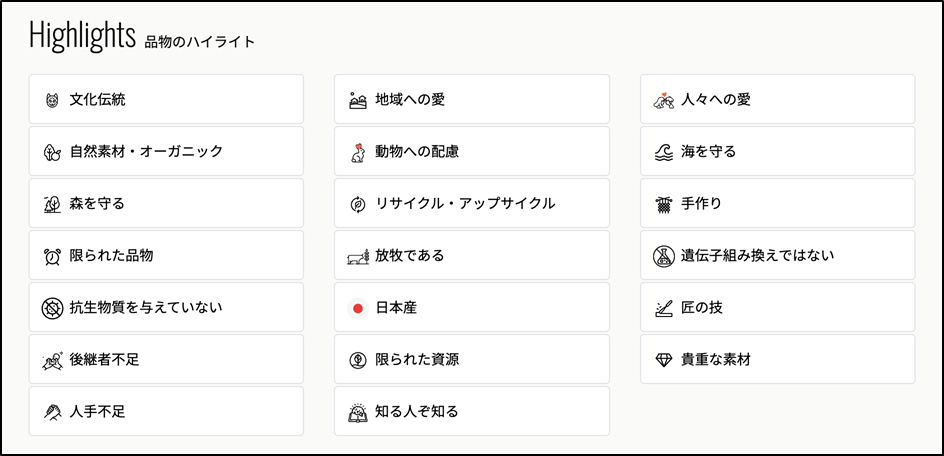
Task: Click the mask icon beside 文化伝統
Action: point(52,100)
